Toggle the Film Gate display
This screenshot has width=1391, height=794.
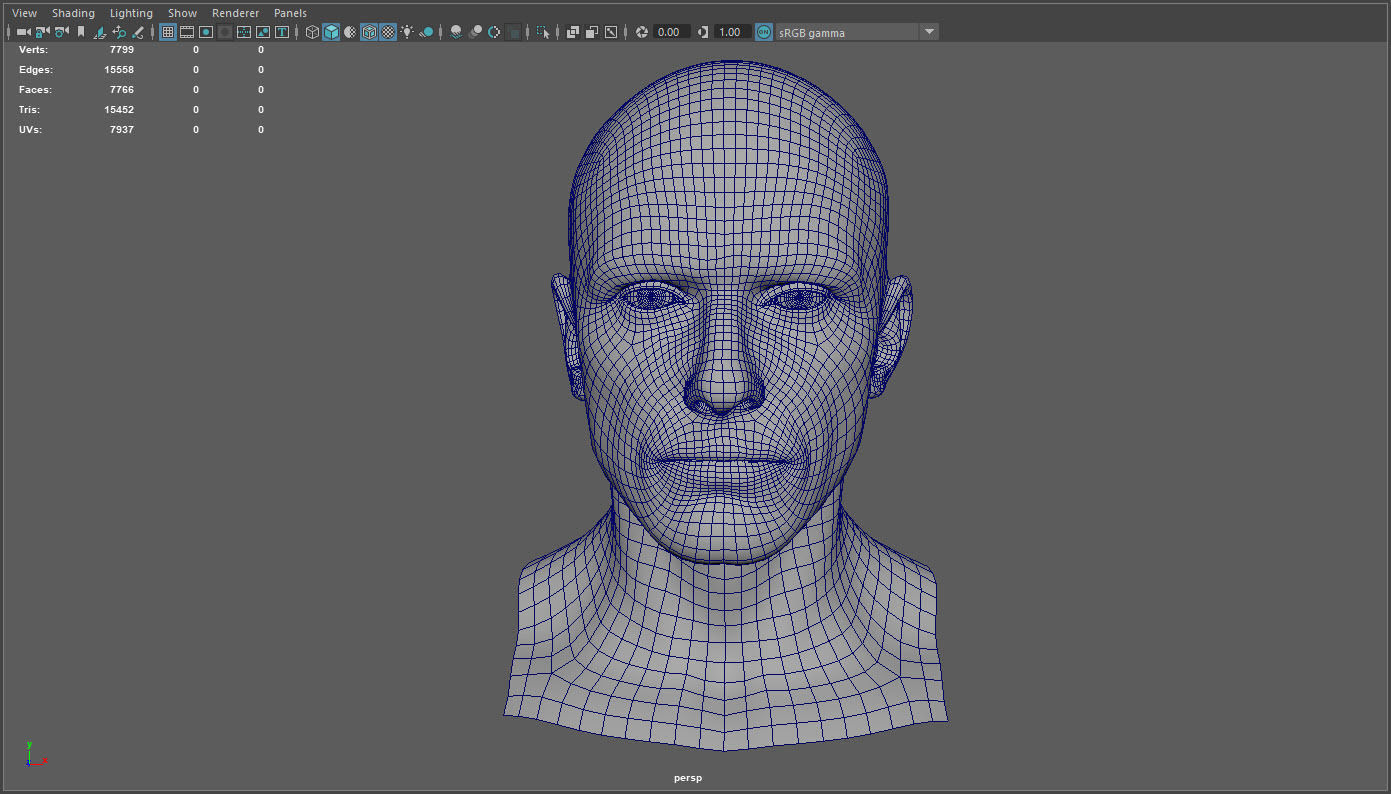tap(187, 32)
